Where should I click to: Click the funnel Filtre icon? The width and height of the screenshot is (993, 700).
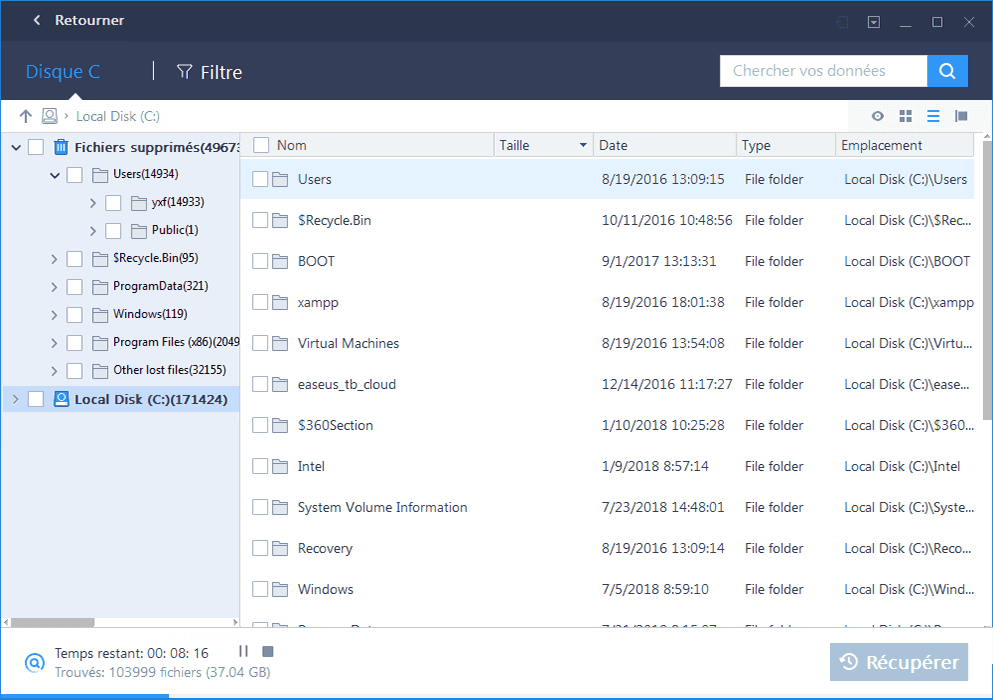click(184, 72)
